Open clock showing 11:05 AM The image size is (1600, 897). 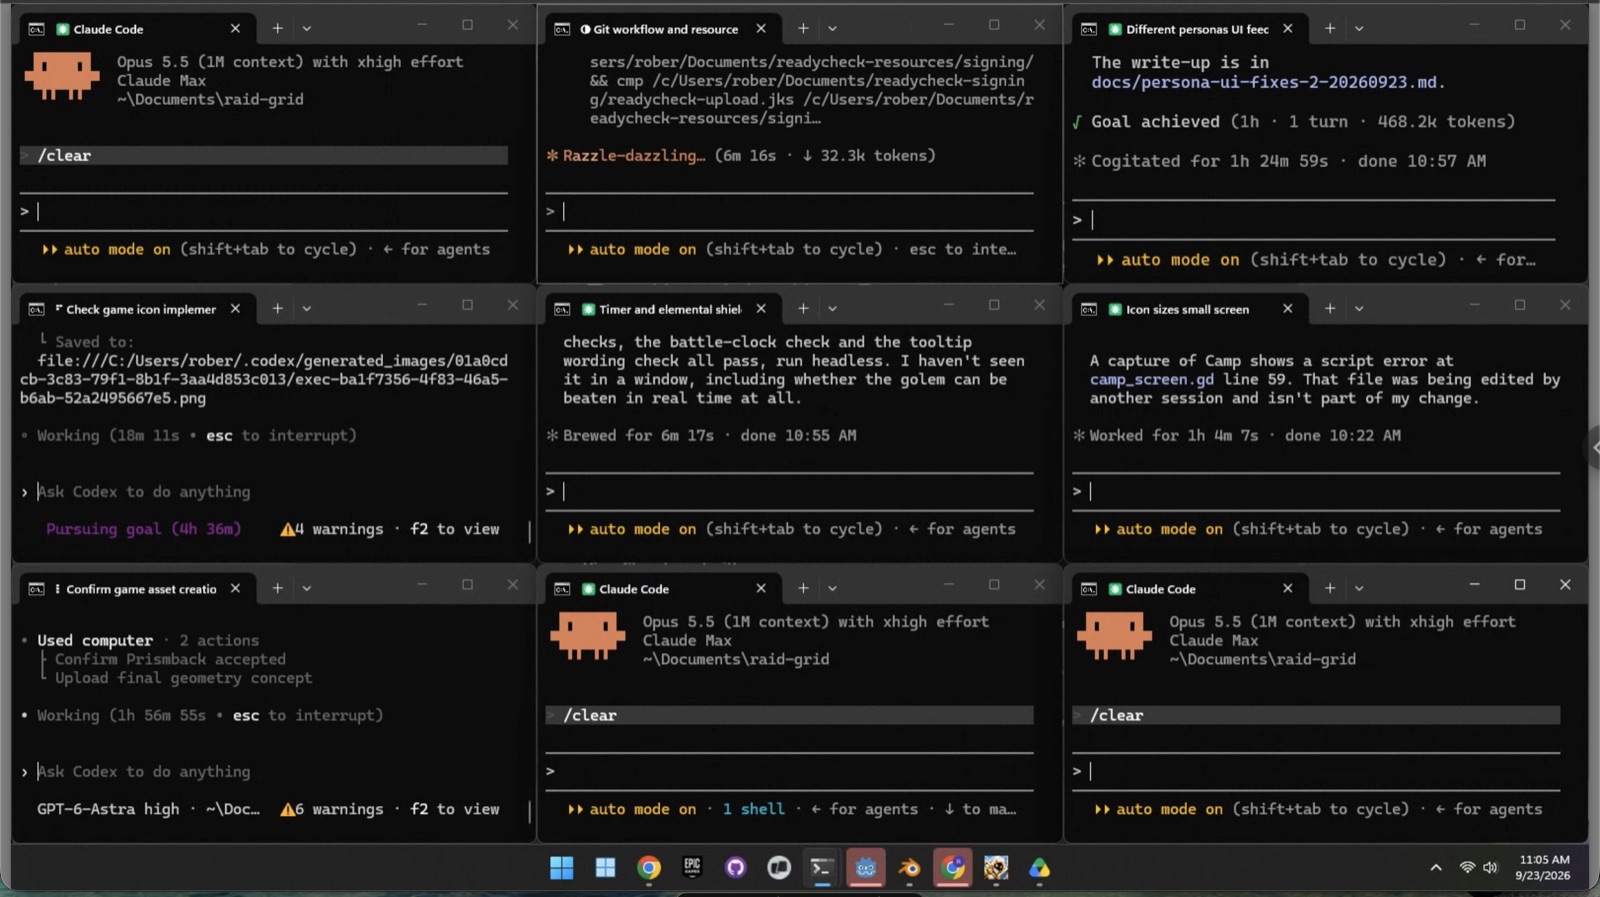tap(1543, 867)
